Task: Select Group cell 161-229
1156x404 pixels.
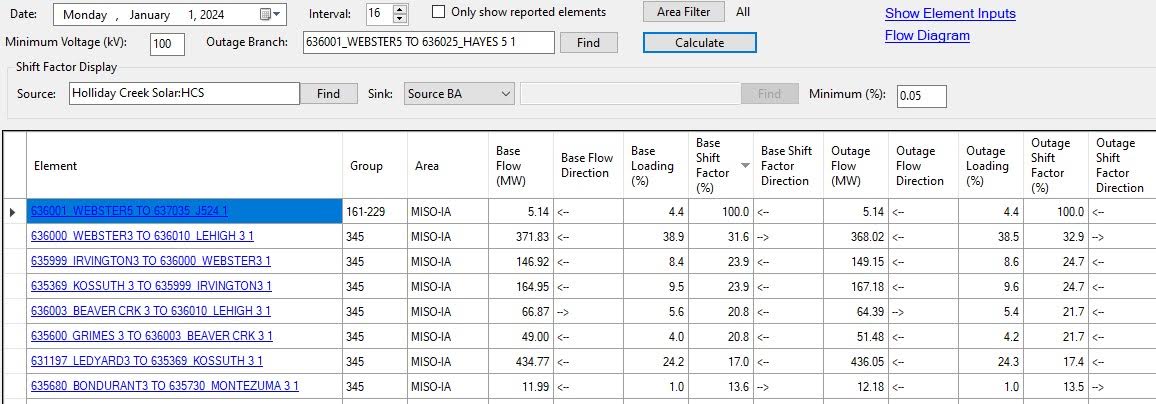Action: point(375,212)
